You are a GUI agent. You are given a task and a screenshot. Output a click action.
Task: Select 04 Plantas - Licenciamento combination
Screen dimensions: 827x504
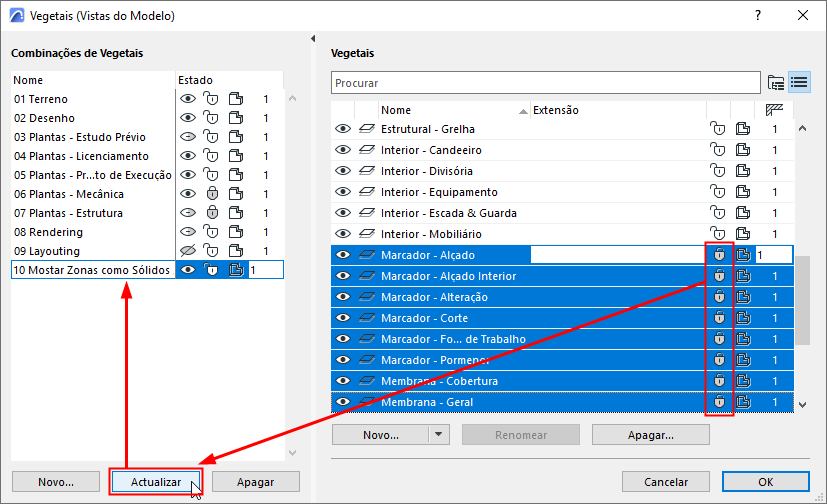click(x=81, y=156)
